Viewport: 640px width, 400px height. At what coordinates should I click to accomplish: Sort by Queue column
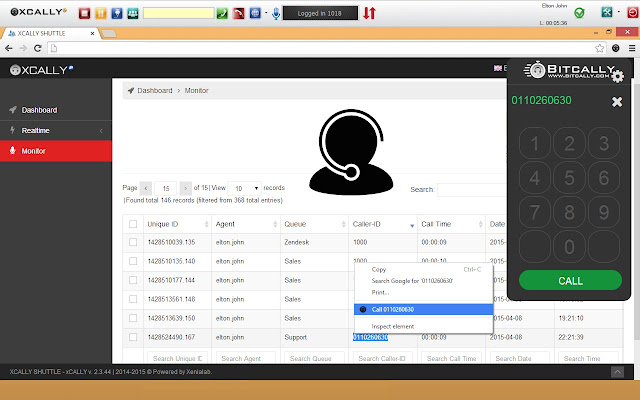(314, 224)
